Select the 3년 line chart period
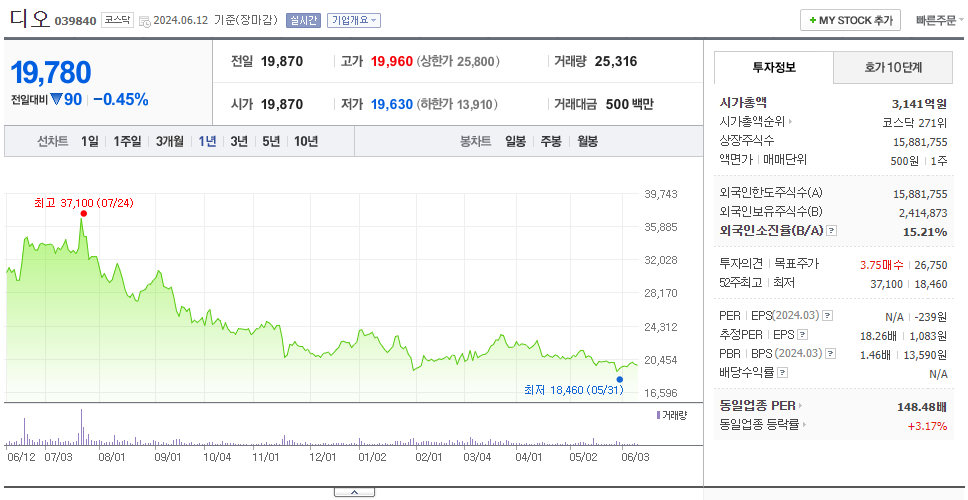 239,141
